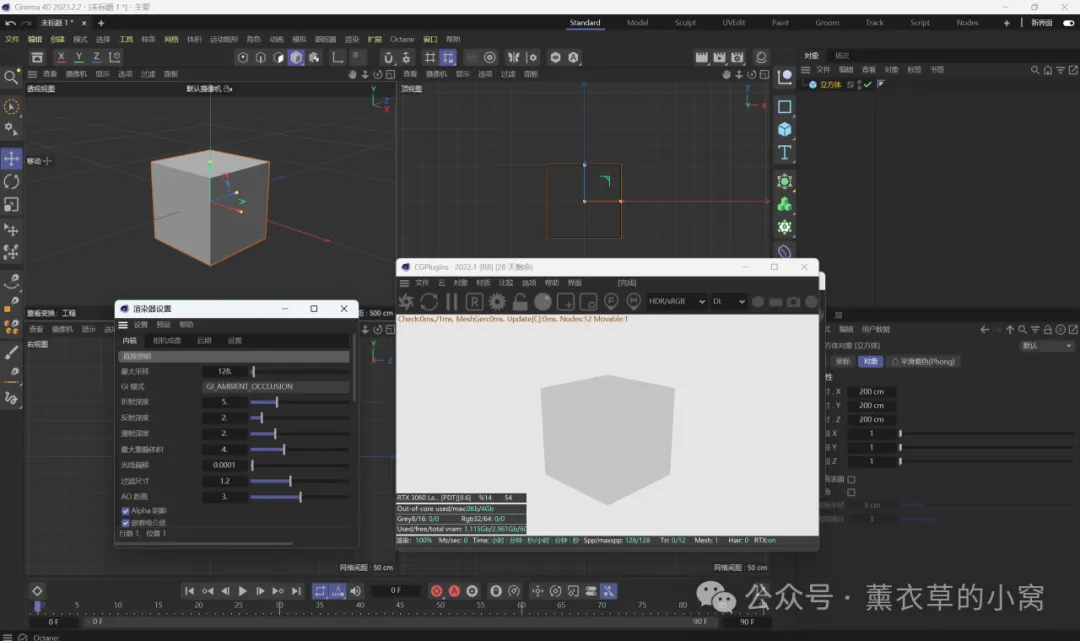Image resolution: width=1080 pixels, height=641 pixels.
Task: Toggle the Z axis lock
Action: point(96,57)
